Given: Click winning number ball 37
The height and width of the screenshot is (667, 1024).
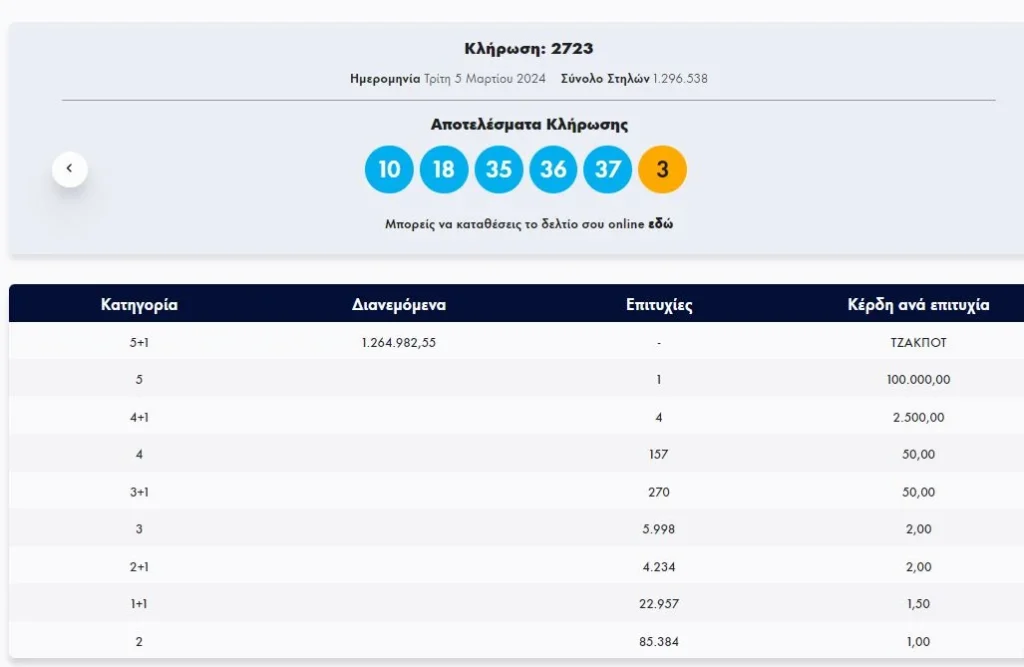Looking at the screenshot, I should point(607,169).
